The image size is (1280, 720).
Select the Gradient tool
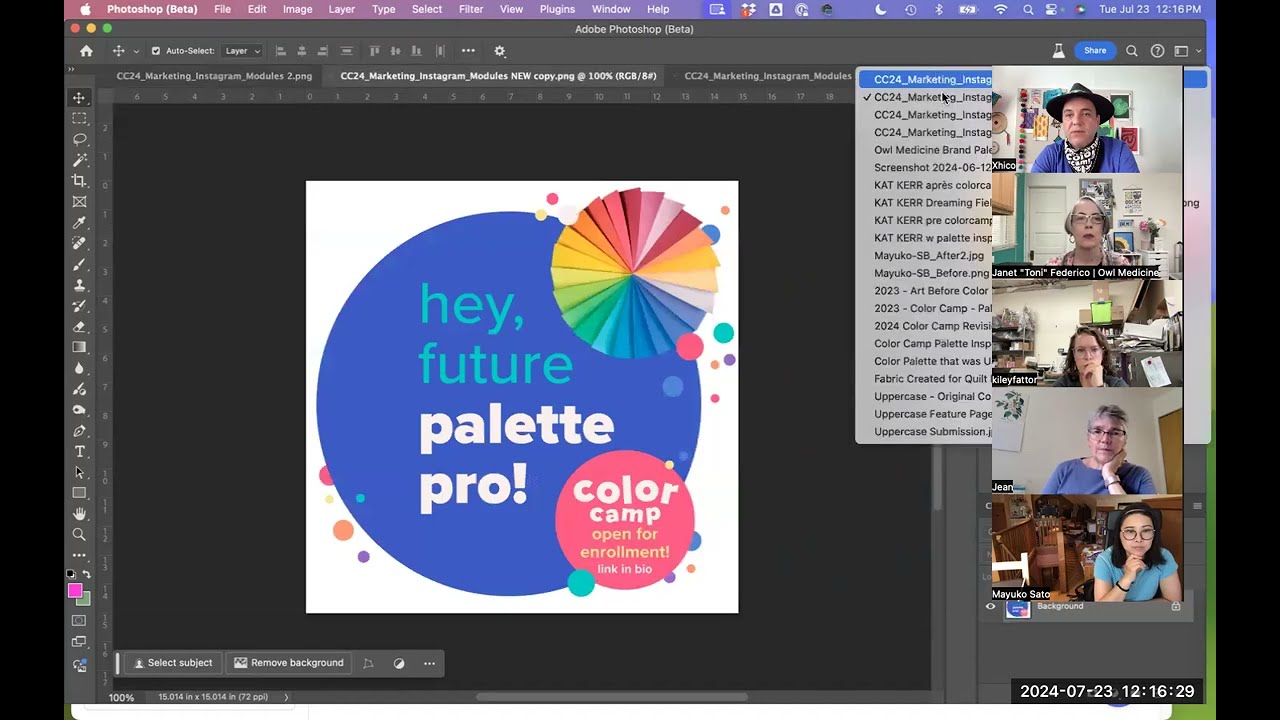pyautogui.click(x=79, y=347)
